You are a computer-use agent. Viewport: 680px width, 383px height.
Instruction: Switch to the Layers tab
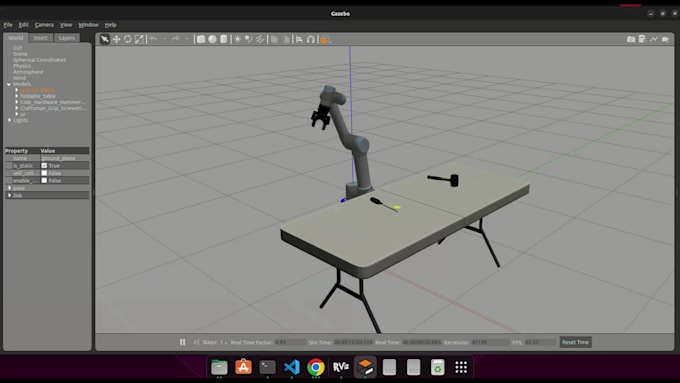(67, 38)
